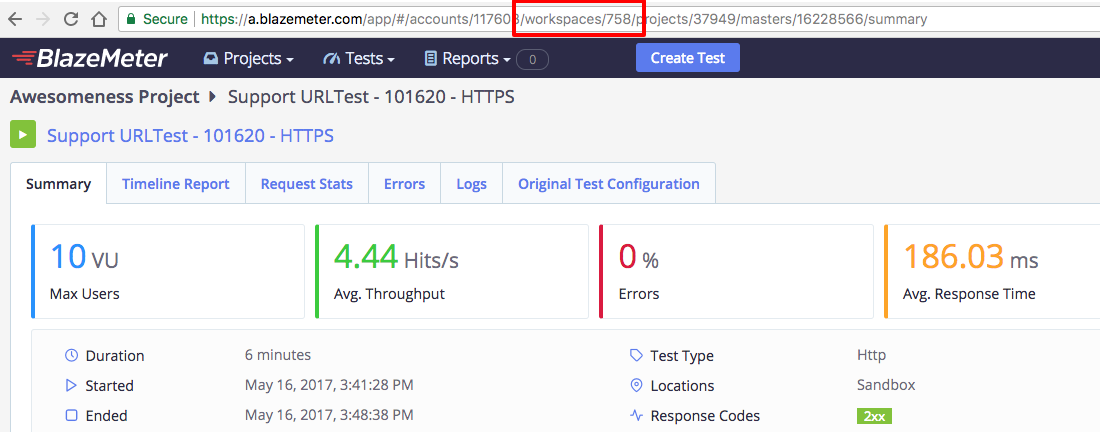Click the browser forward arrow
Viewport: 1103px width, 432px height.
click(x=42, y=19)
